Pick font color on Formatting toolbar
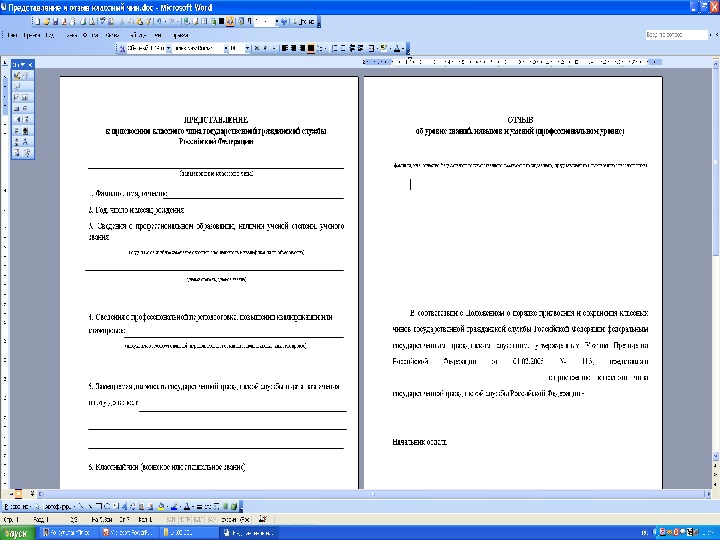The width and height of the screenshot is (720, 540). point(398,48)
